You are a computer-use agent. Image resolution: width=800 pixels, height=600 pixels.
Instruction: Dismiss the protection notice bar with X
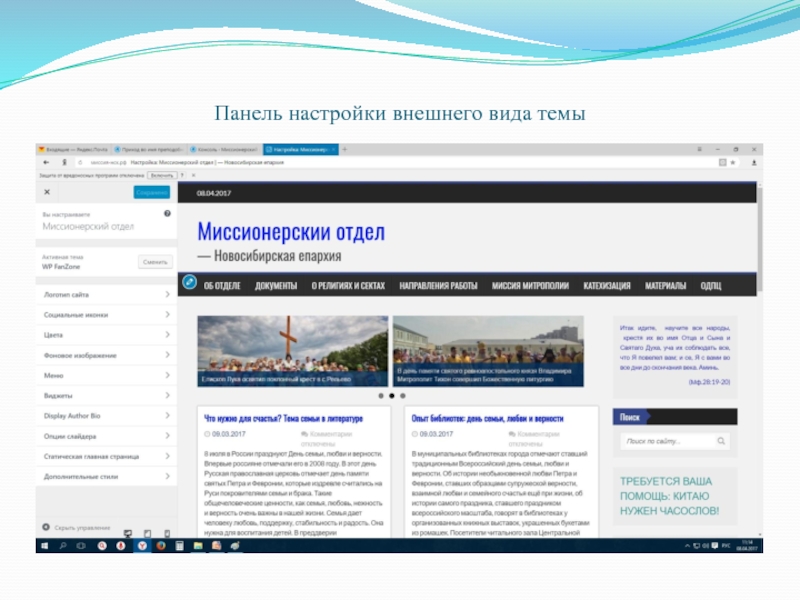tap(193, 176)
